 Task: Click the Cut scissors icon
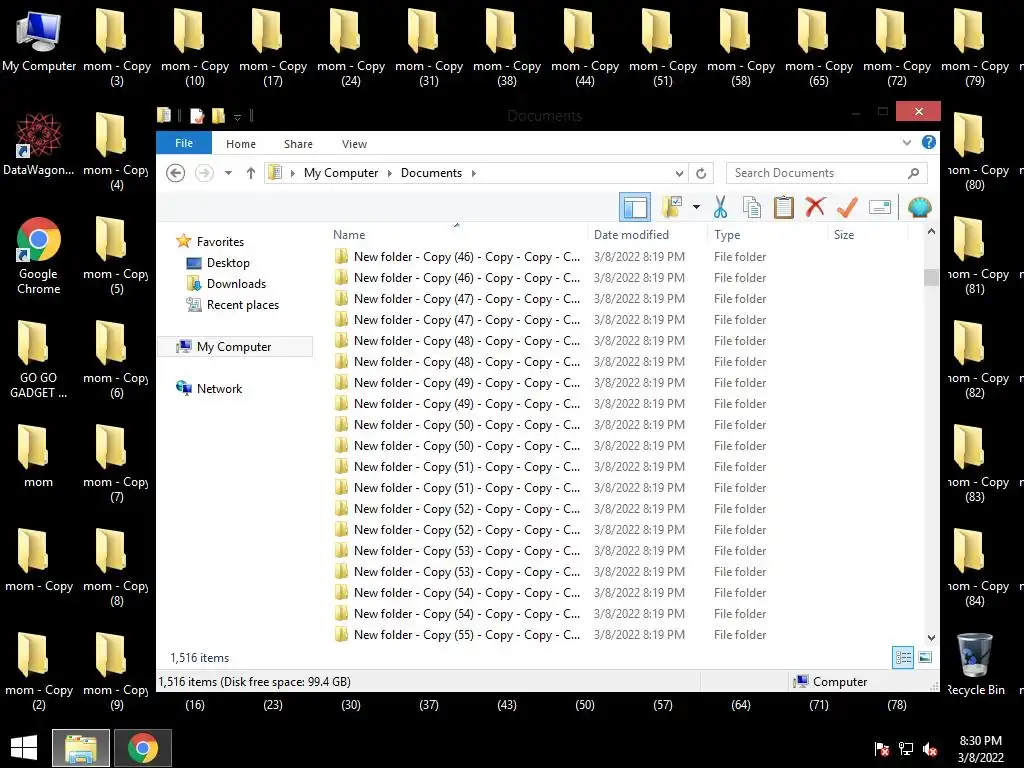720,207
